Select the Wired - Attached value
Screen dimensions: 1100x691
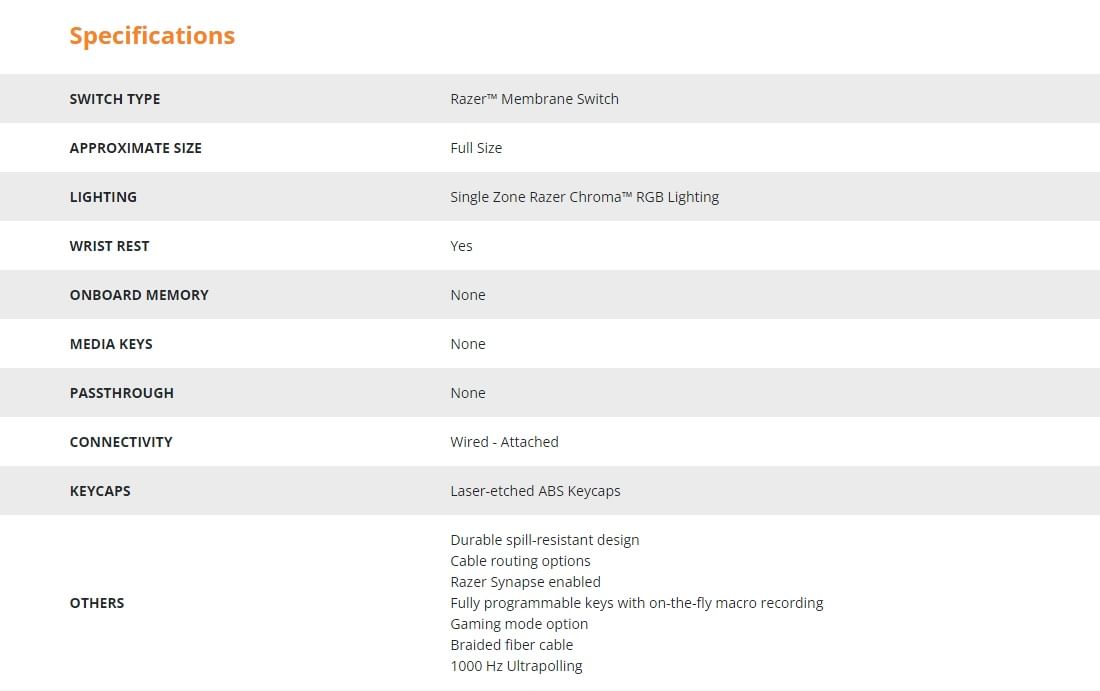click(x=504, y=442)
